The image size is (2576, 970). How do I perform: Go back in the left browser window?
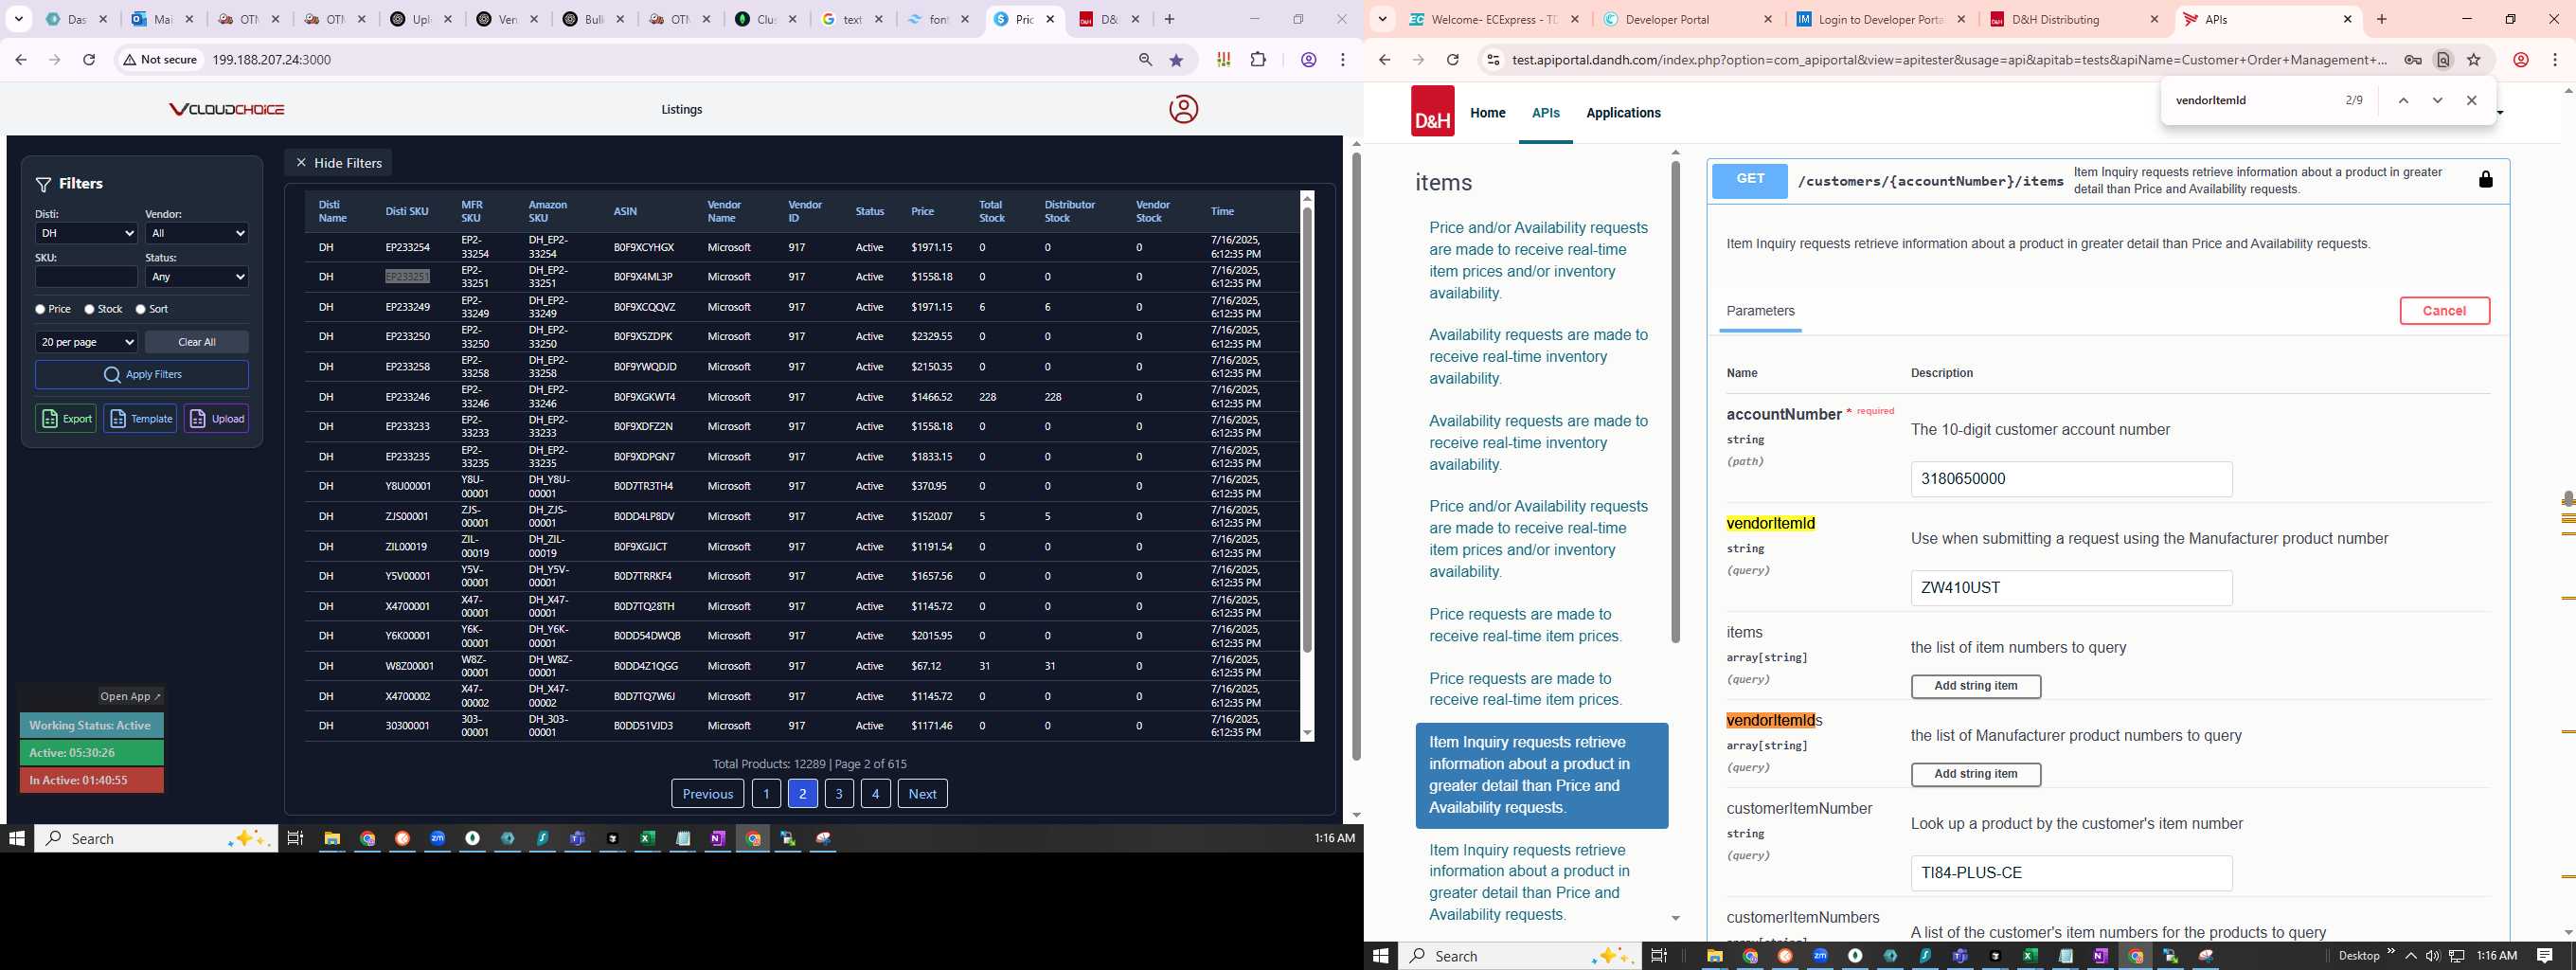pos(21,60)
